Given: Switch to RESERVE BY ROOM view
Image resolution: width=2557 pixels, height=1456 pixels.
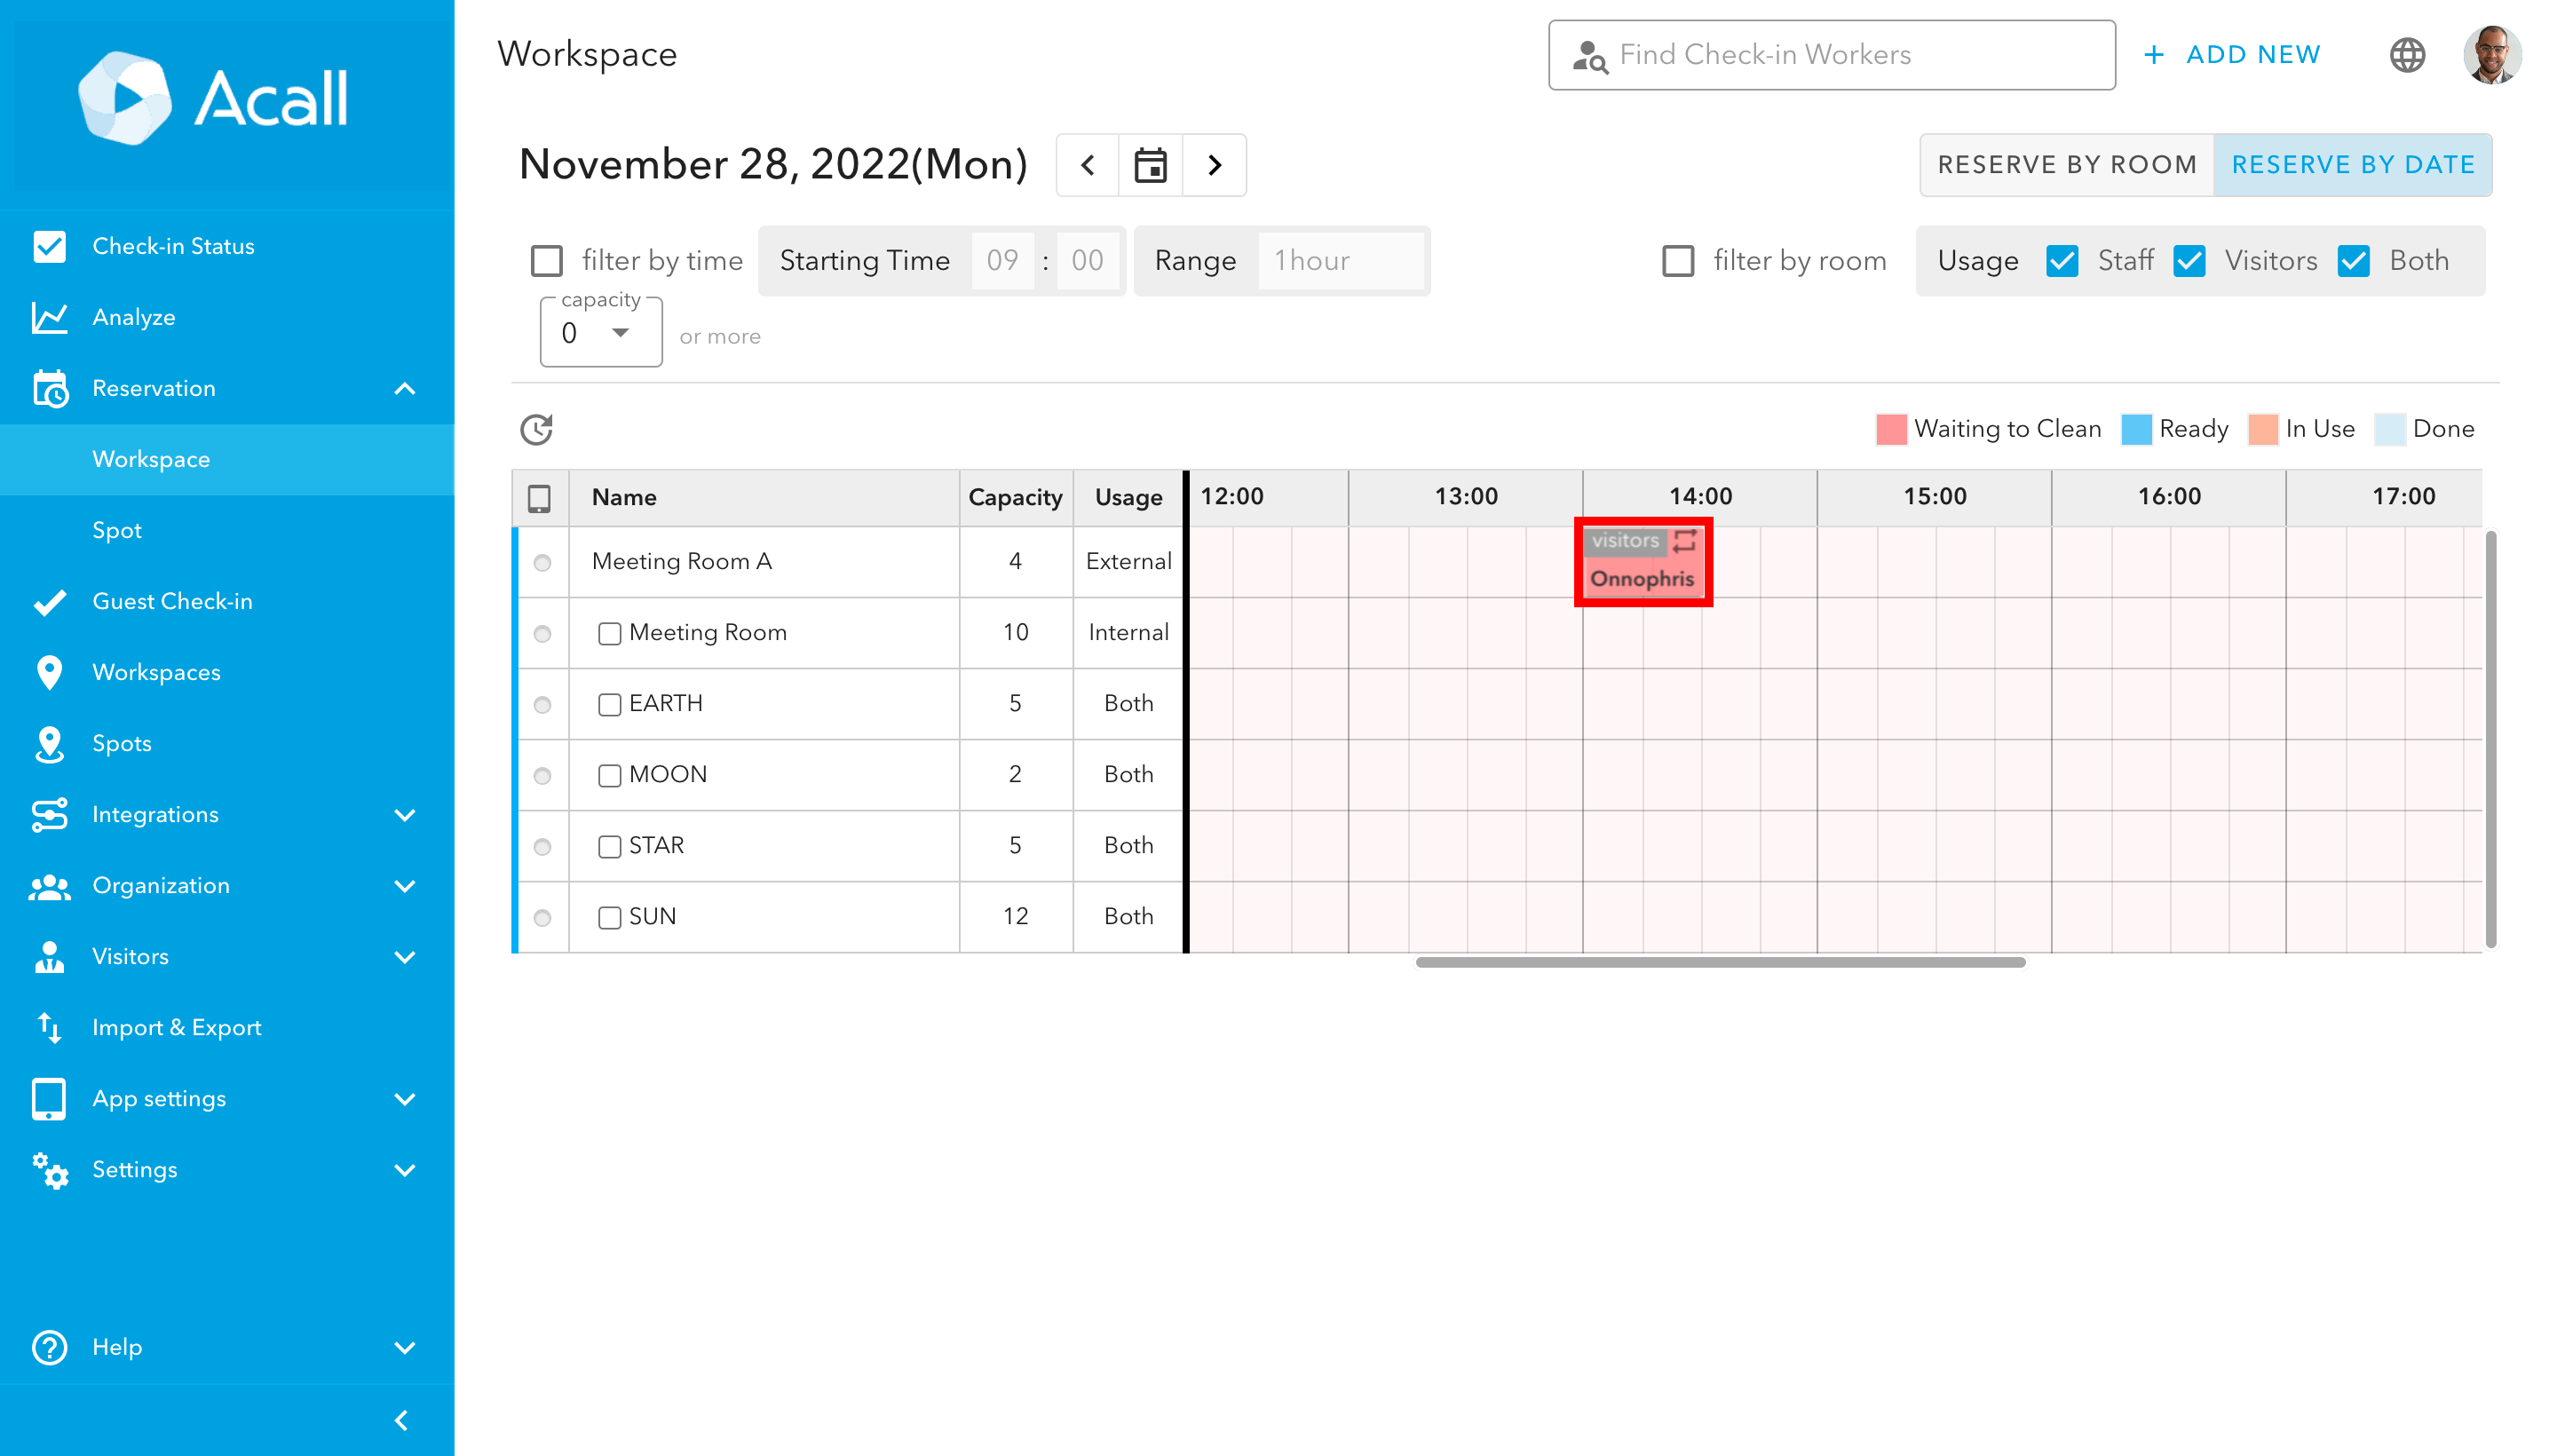Looking at the screenshot, I should pos(2066,164).
